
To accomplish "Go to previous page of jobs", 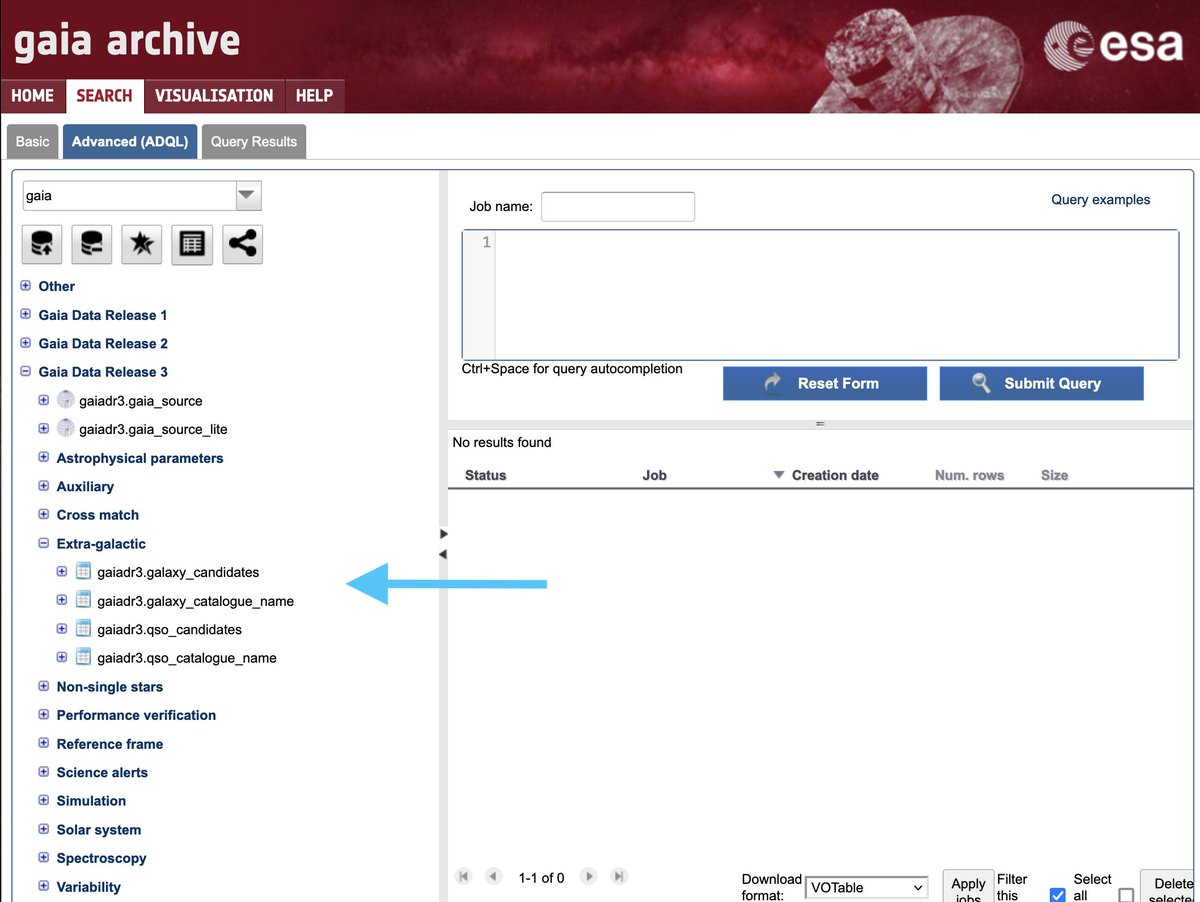I will (493, 876).
